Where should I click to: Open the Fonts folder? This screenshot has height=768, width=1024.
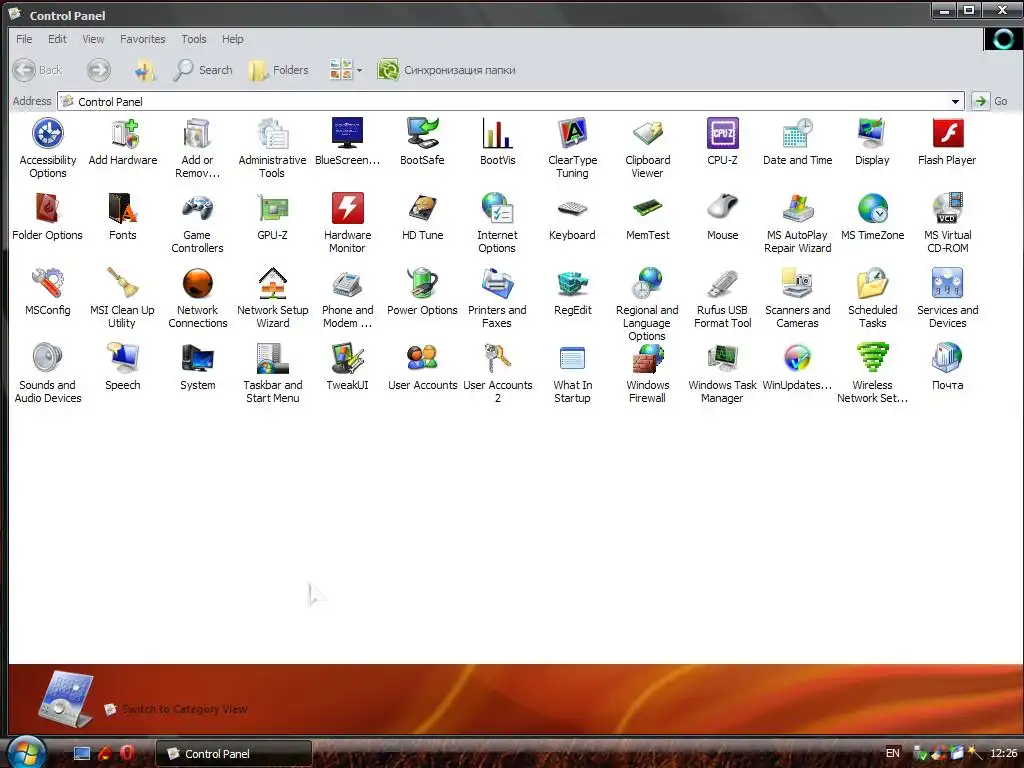coord(123,217)
